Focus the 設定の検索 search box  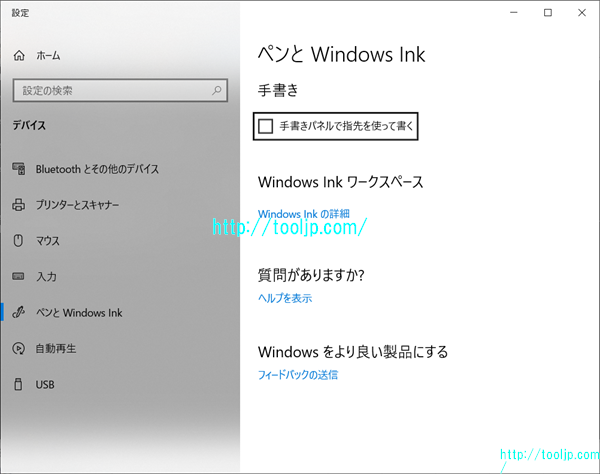pyautogui.click(x=120, y=90)
